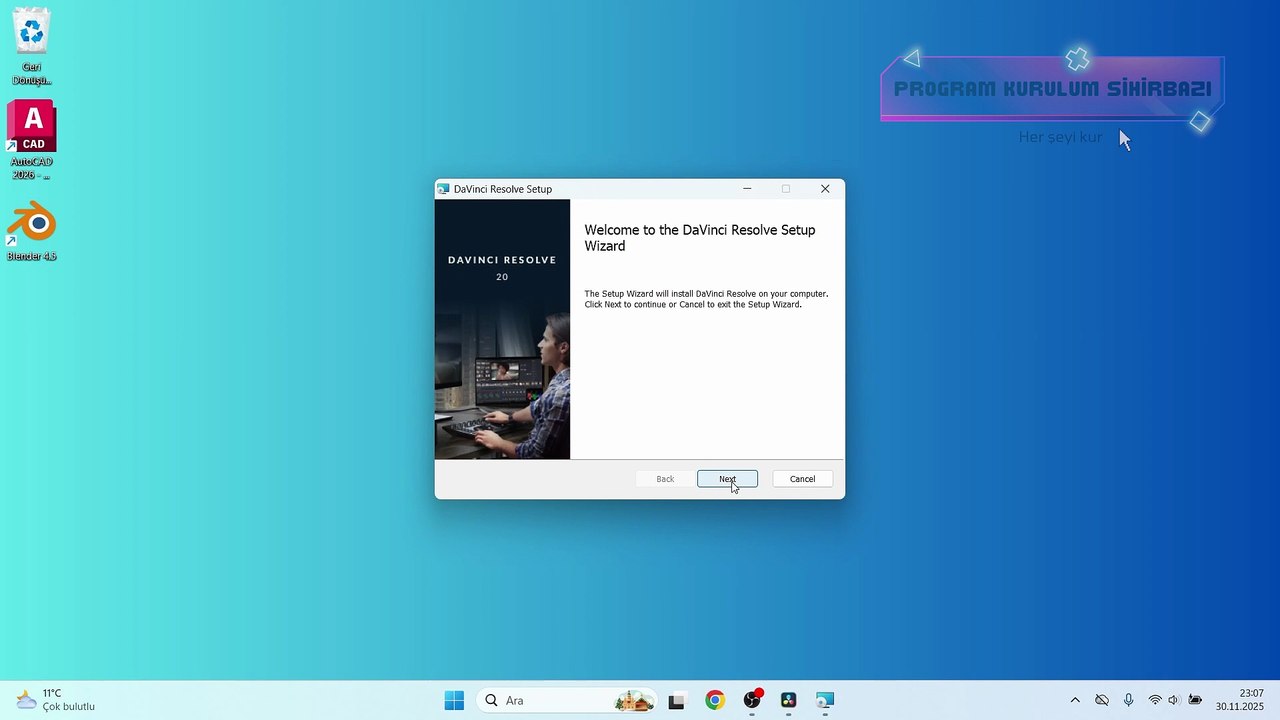This screenshot has width=1280, height=720.
Task: Launch Google Chrome from the taskbar
Action: tap(715, 701)
